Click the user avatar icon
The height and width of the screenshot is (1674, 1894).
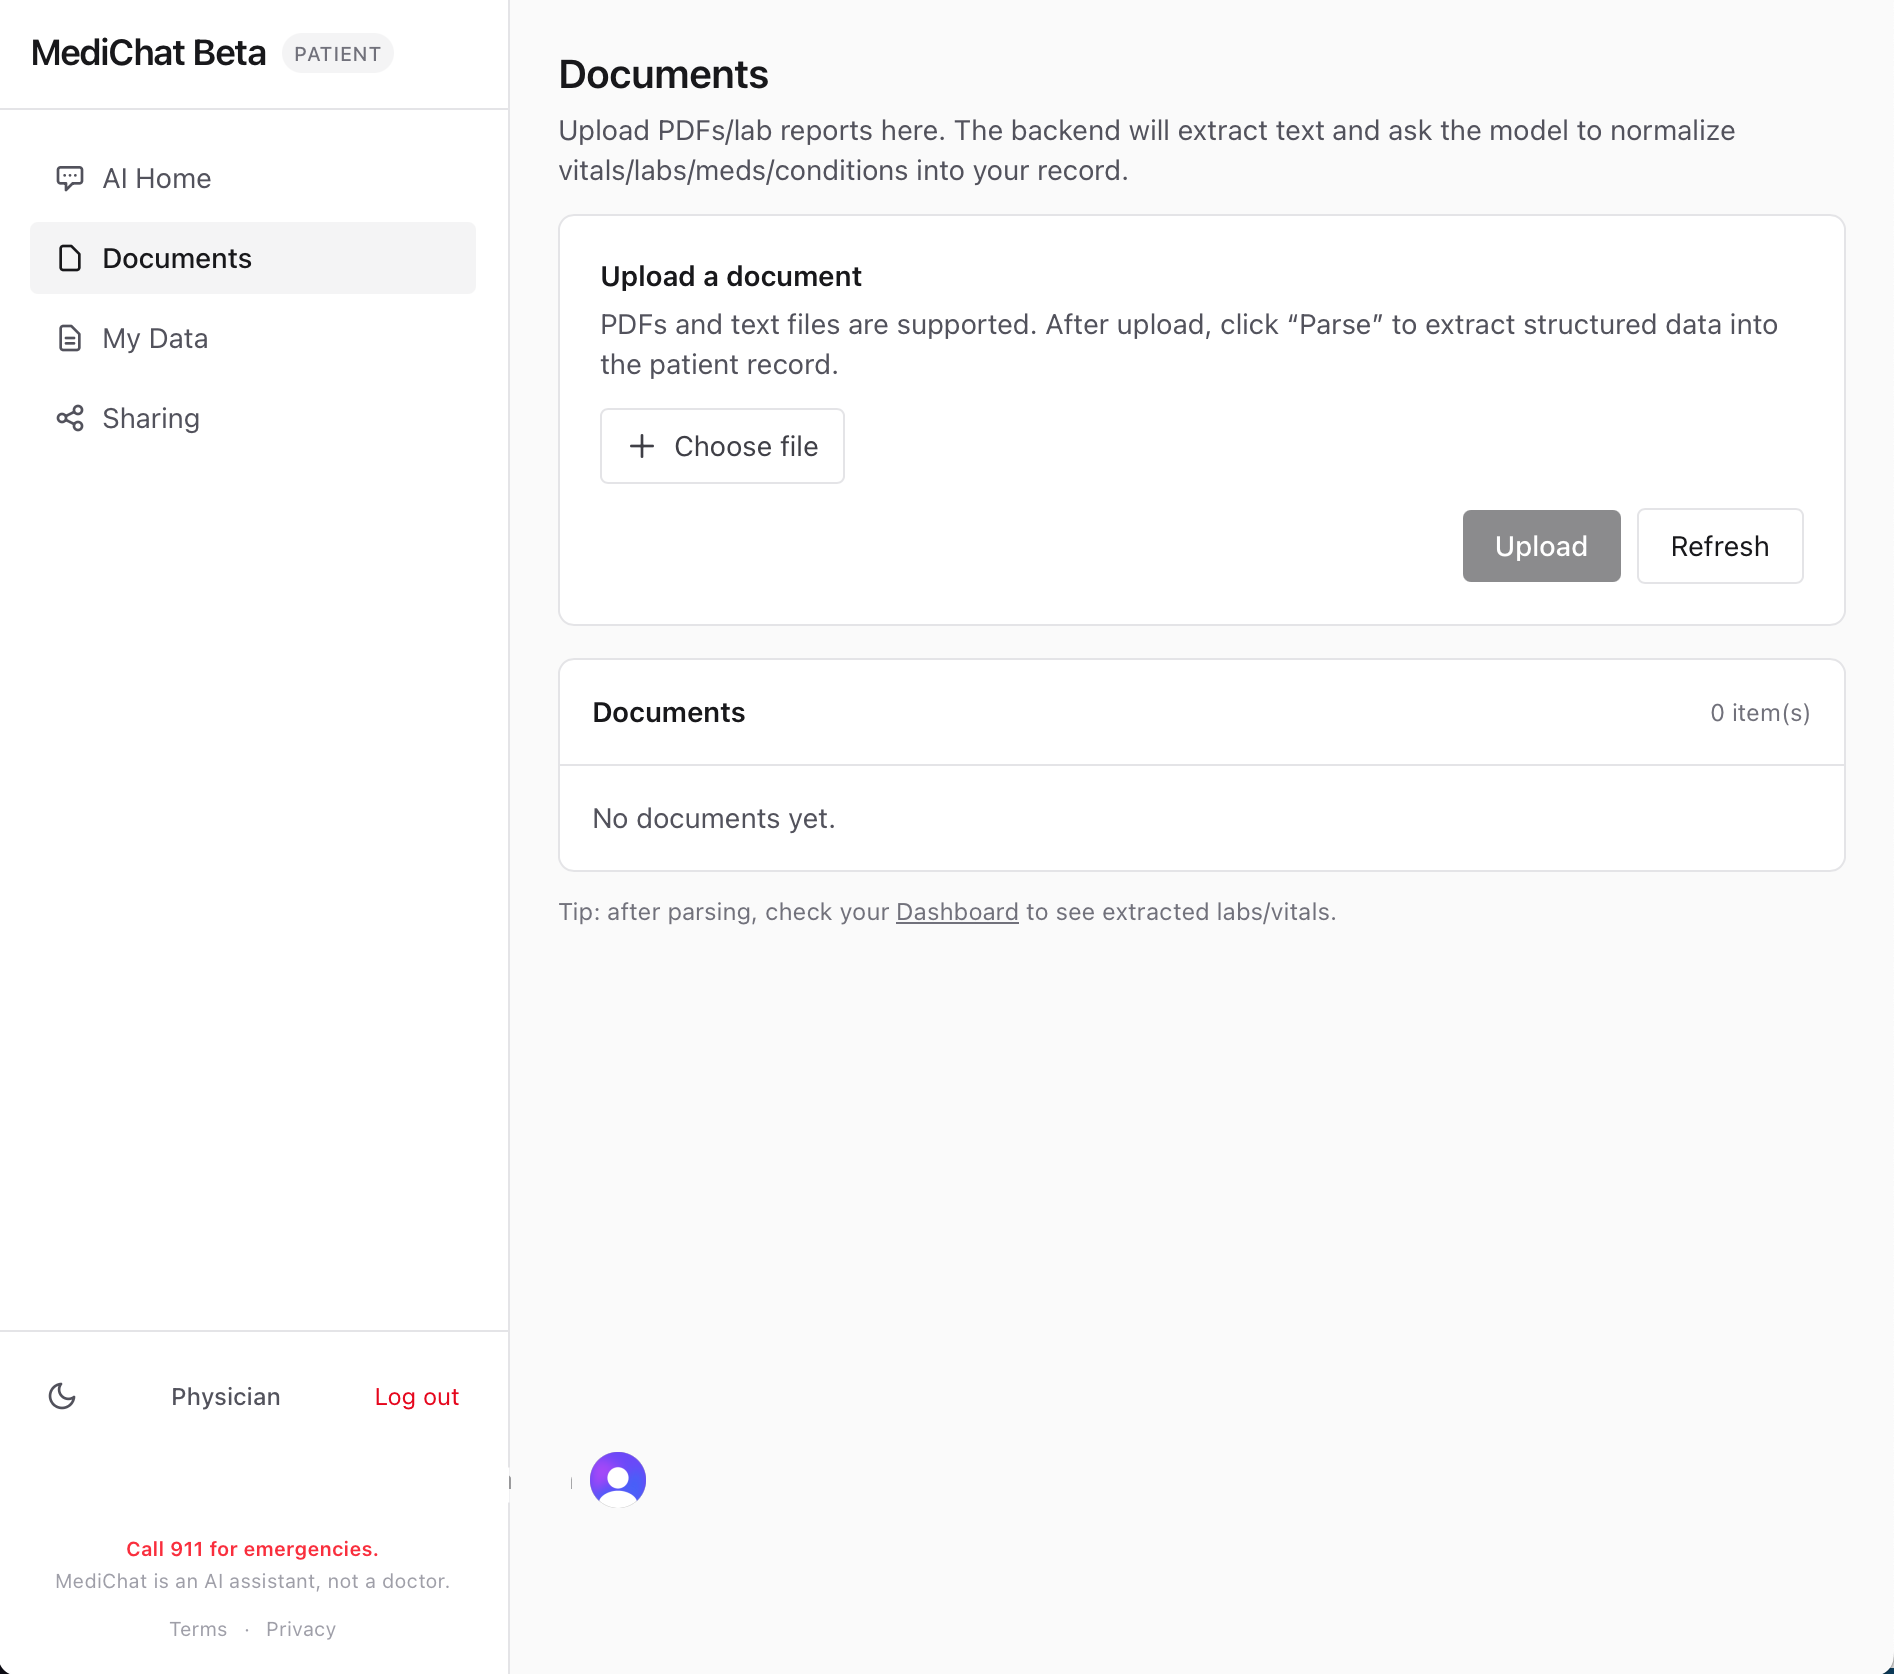[617, 1479]
